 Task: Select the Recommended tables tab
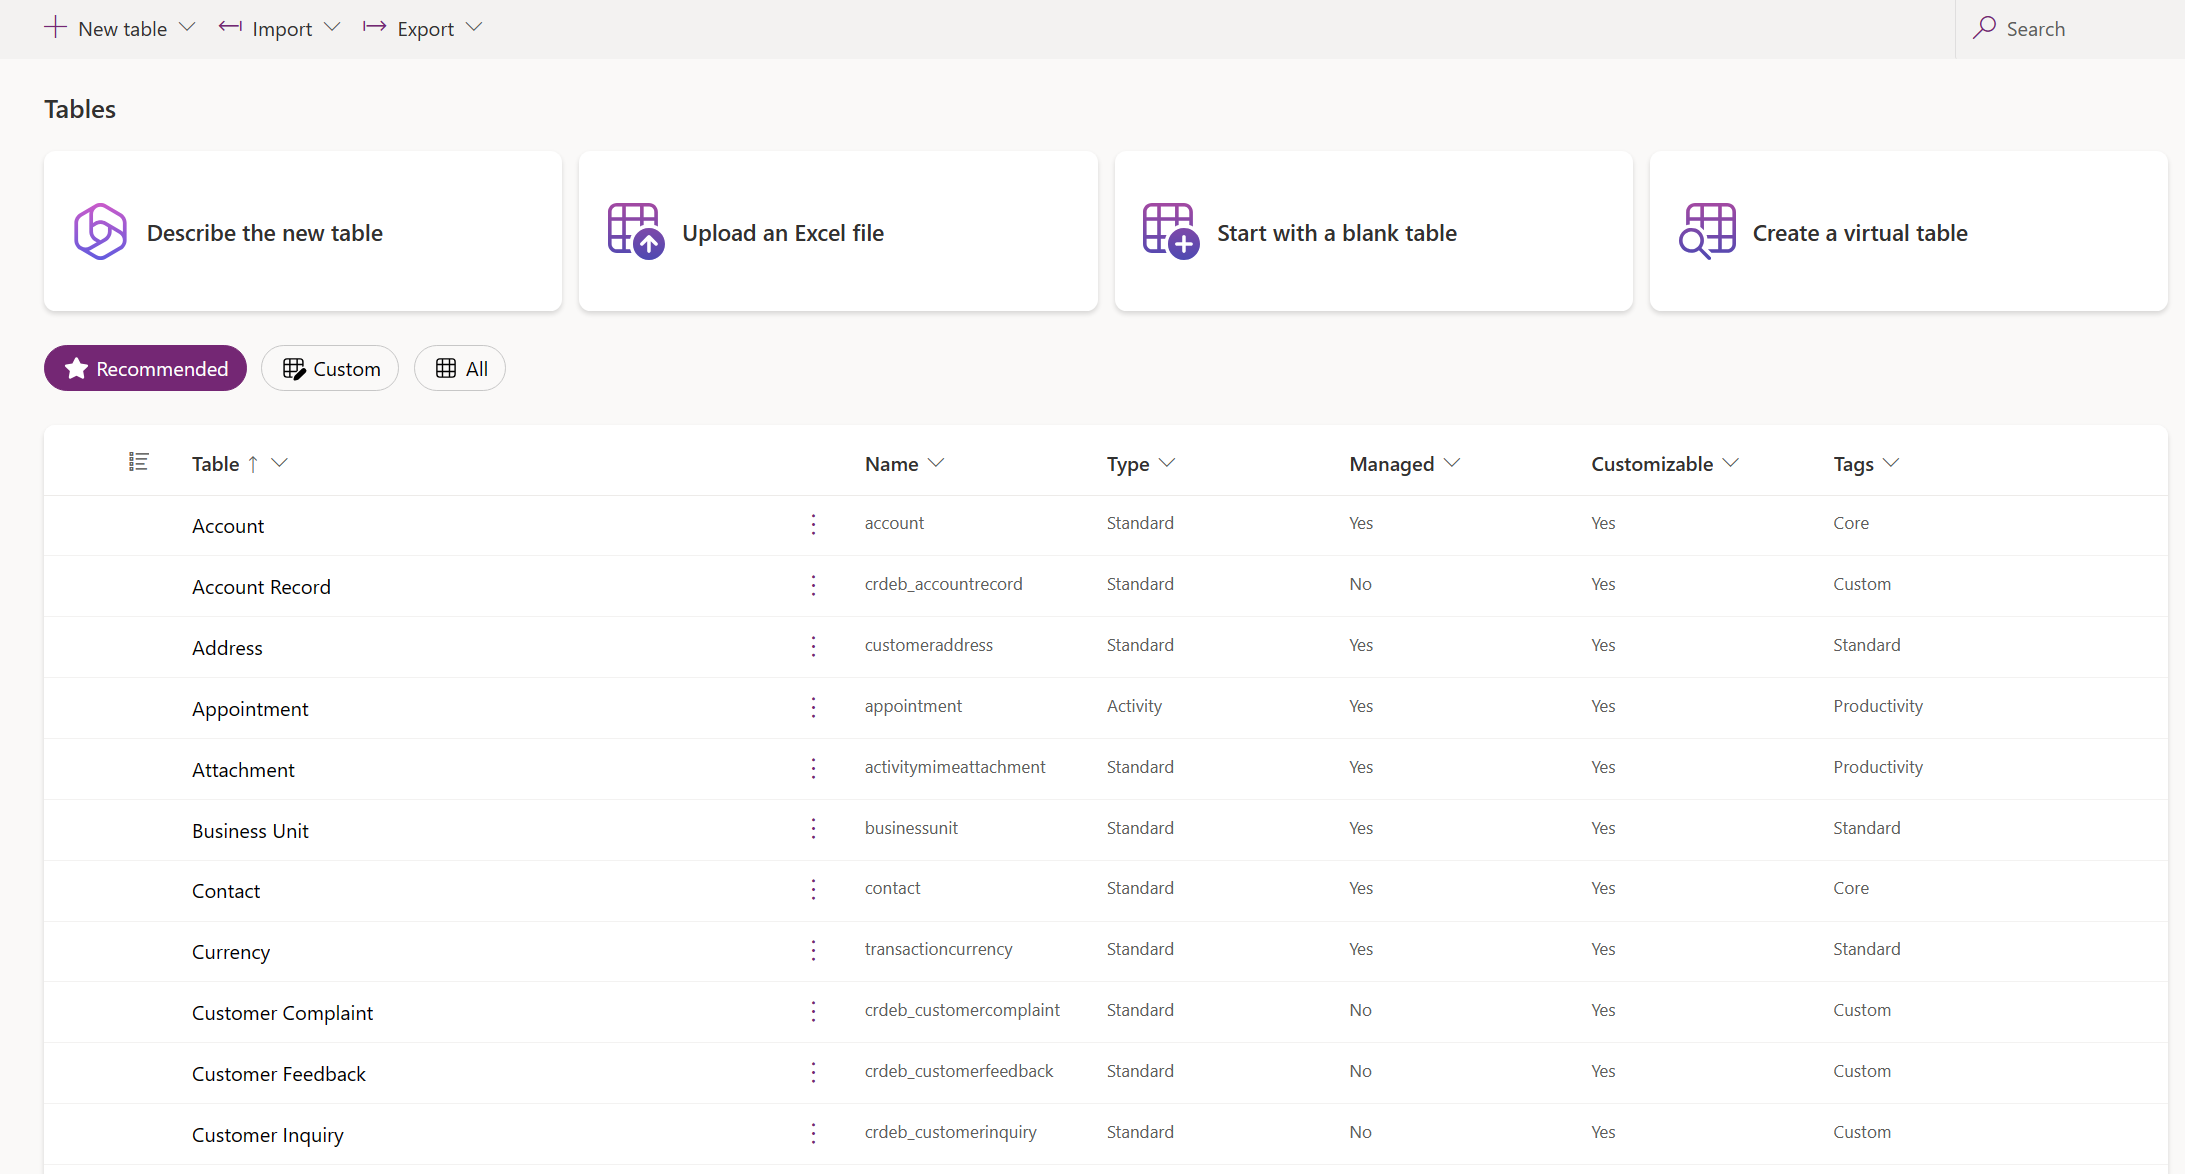click(x=146, y=367)
